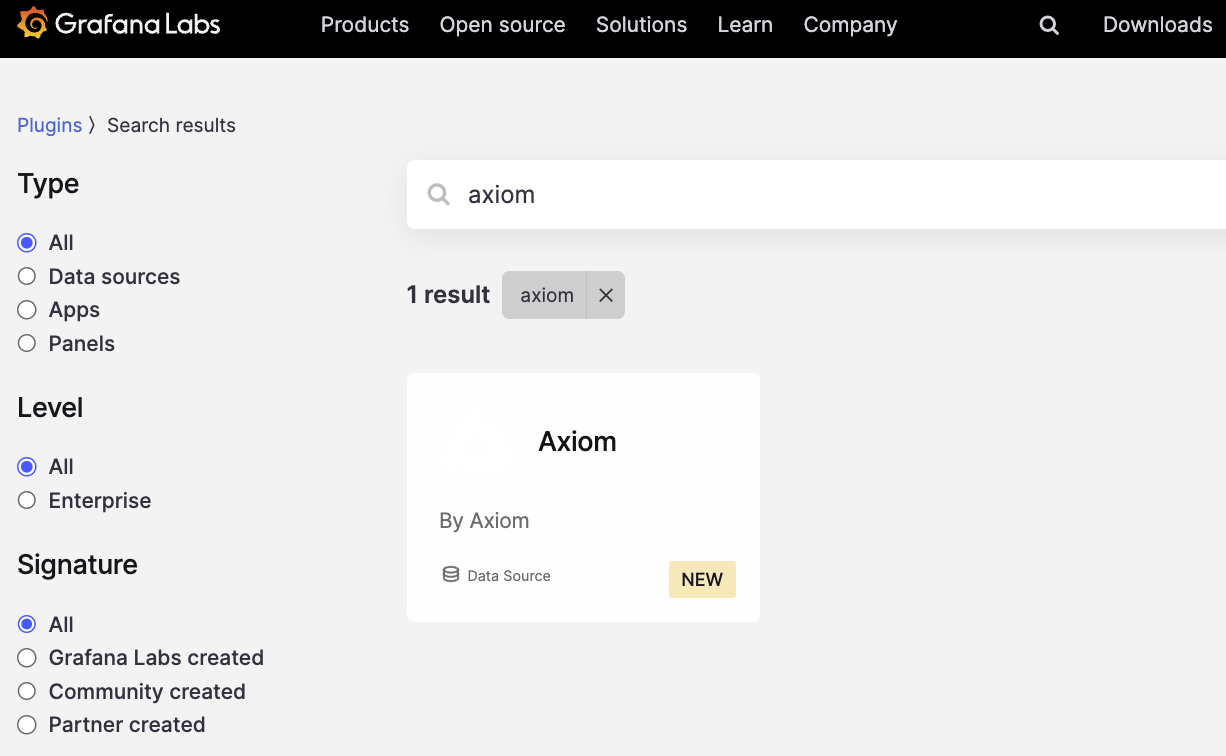Click the Search results breadcrumb text
The height and width of the screenshot is (756, 1226).
(x=171, y=125)
